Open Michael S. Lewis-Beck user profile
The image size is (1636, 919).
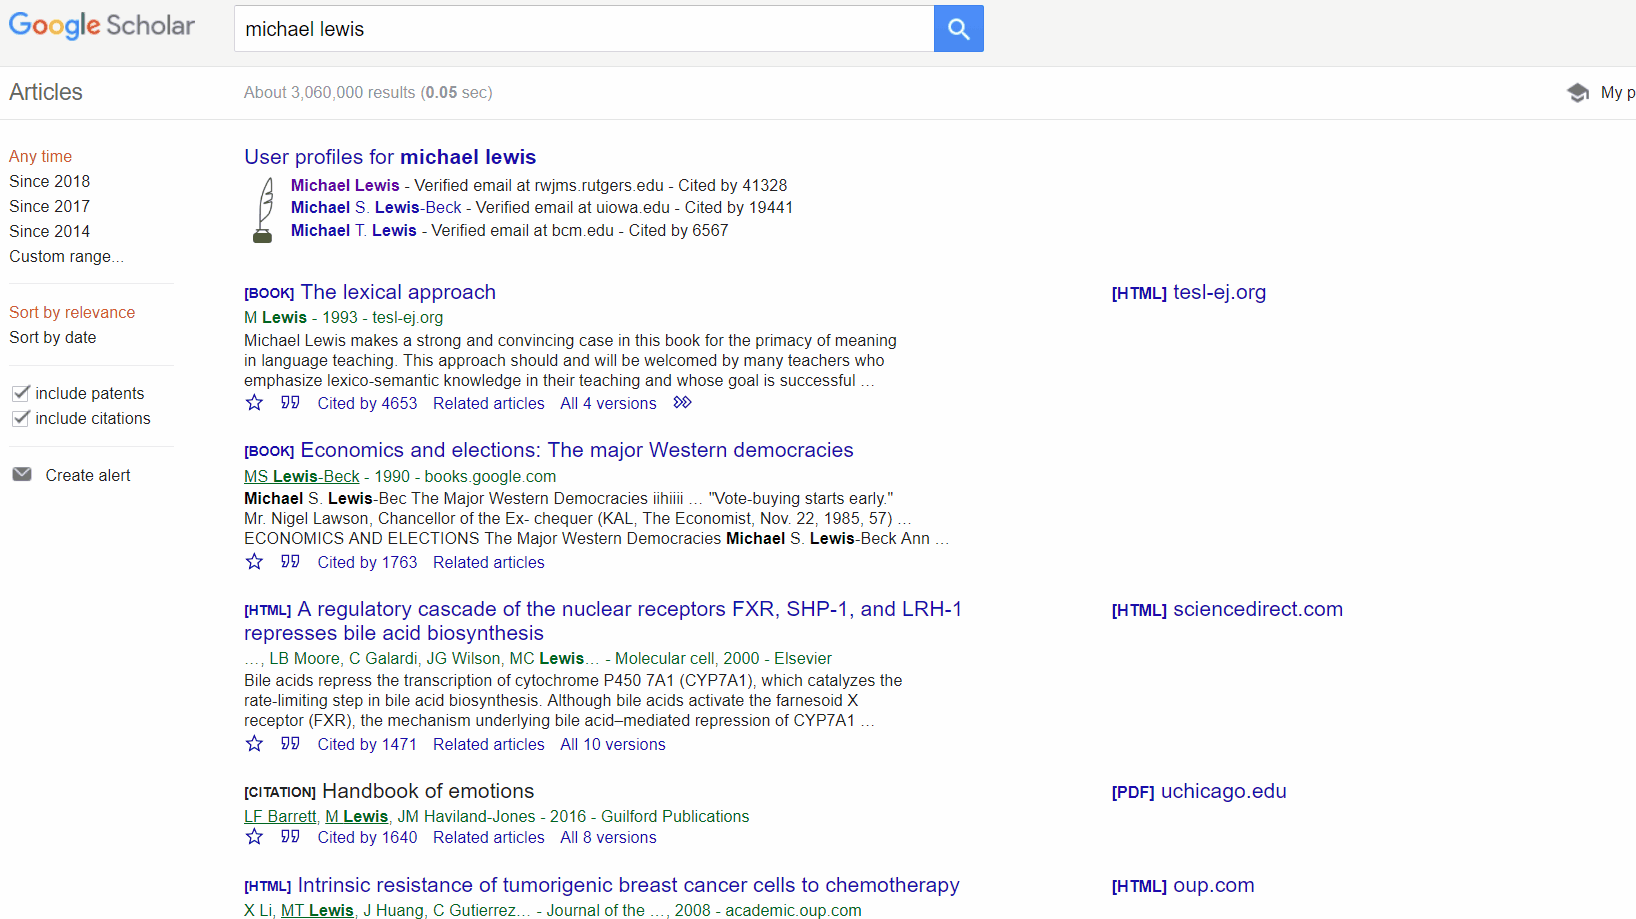(x=376, y=207)
